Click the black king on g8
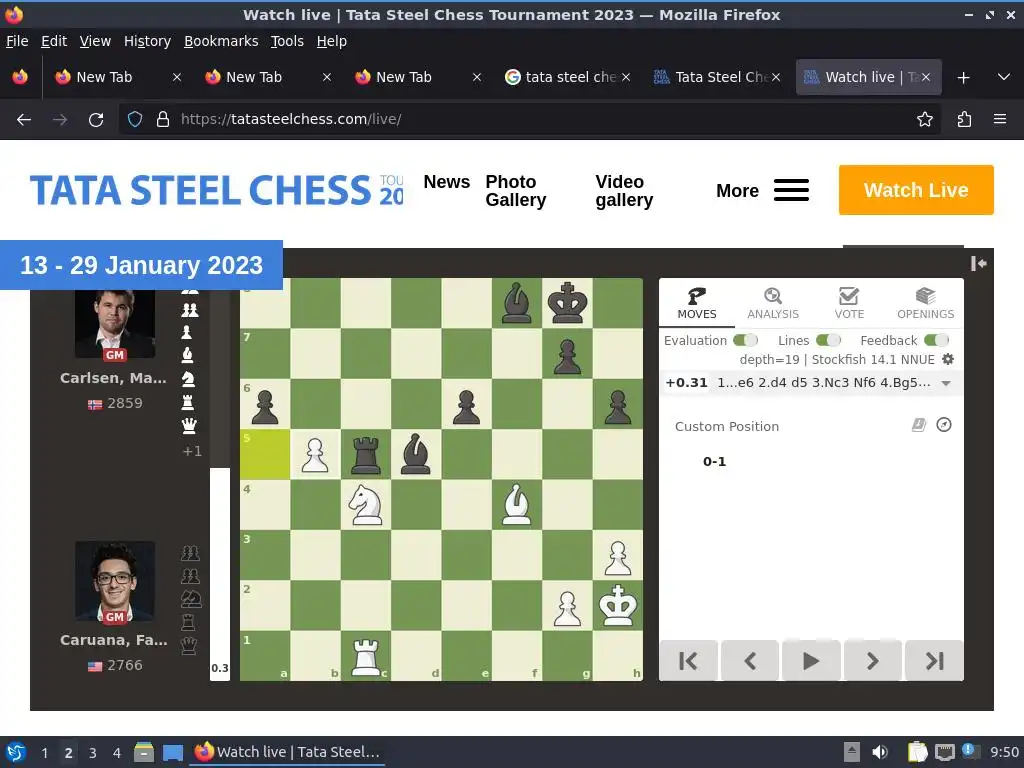Image resolution: width=1024 pixels, height=768 pixels. tap(567, 303)
